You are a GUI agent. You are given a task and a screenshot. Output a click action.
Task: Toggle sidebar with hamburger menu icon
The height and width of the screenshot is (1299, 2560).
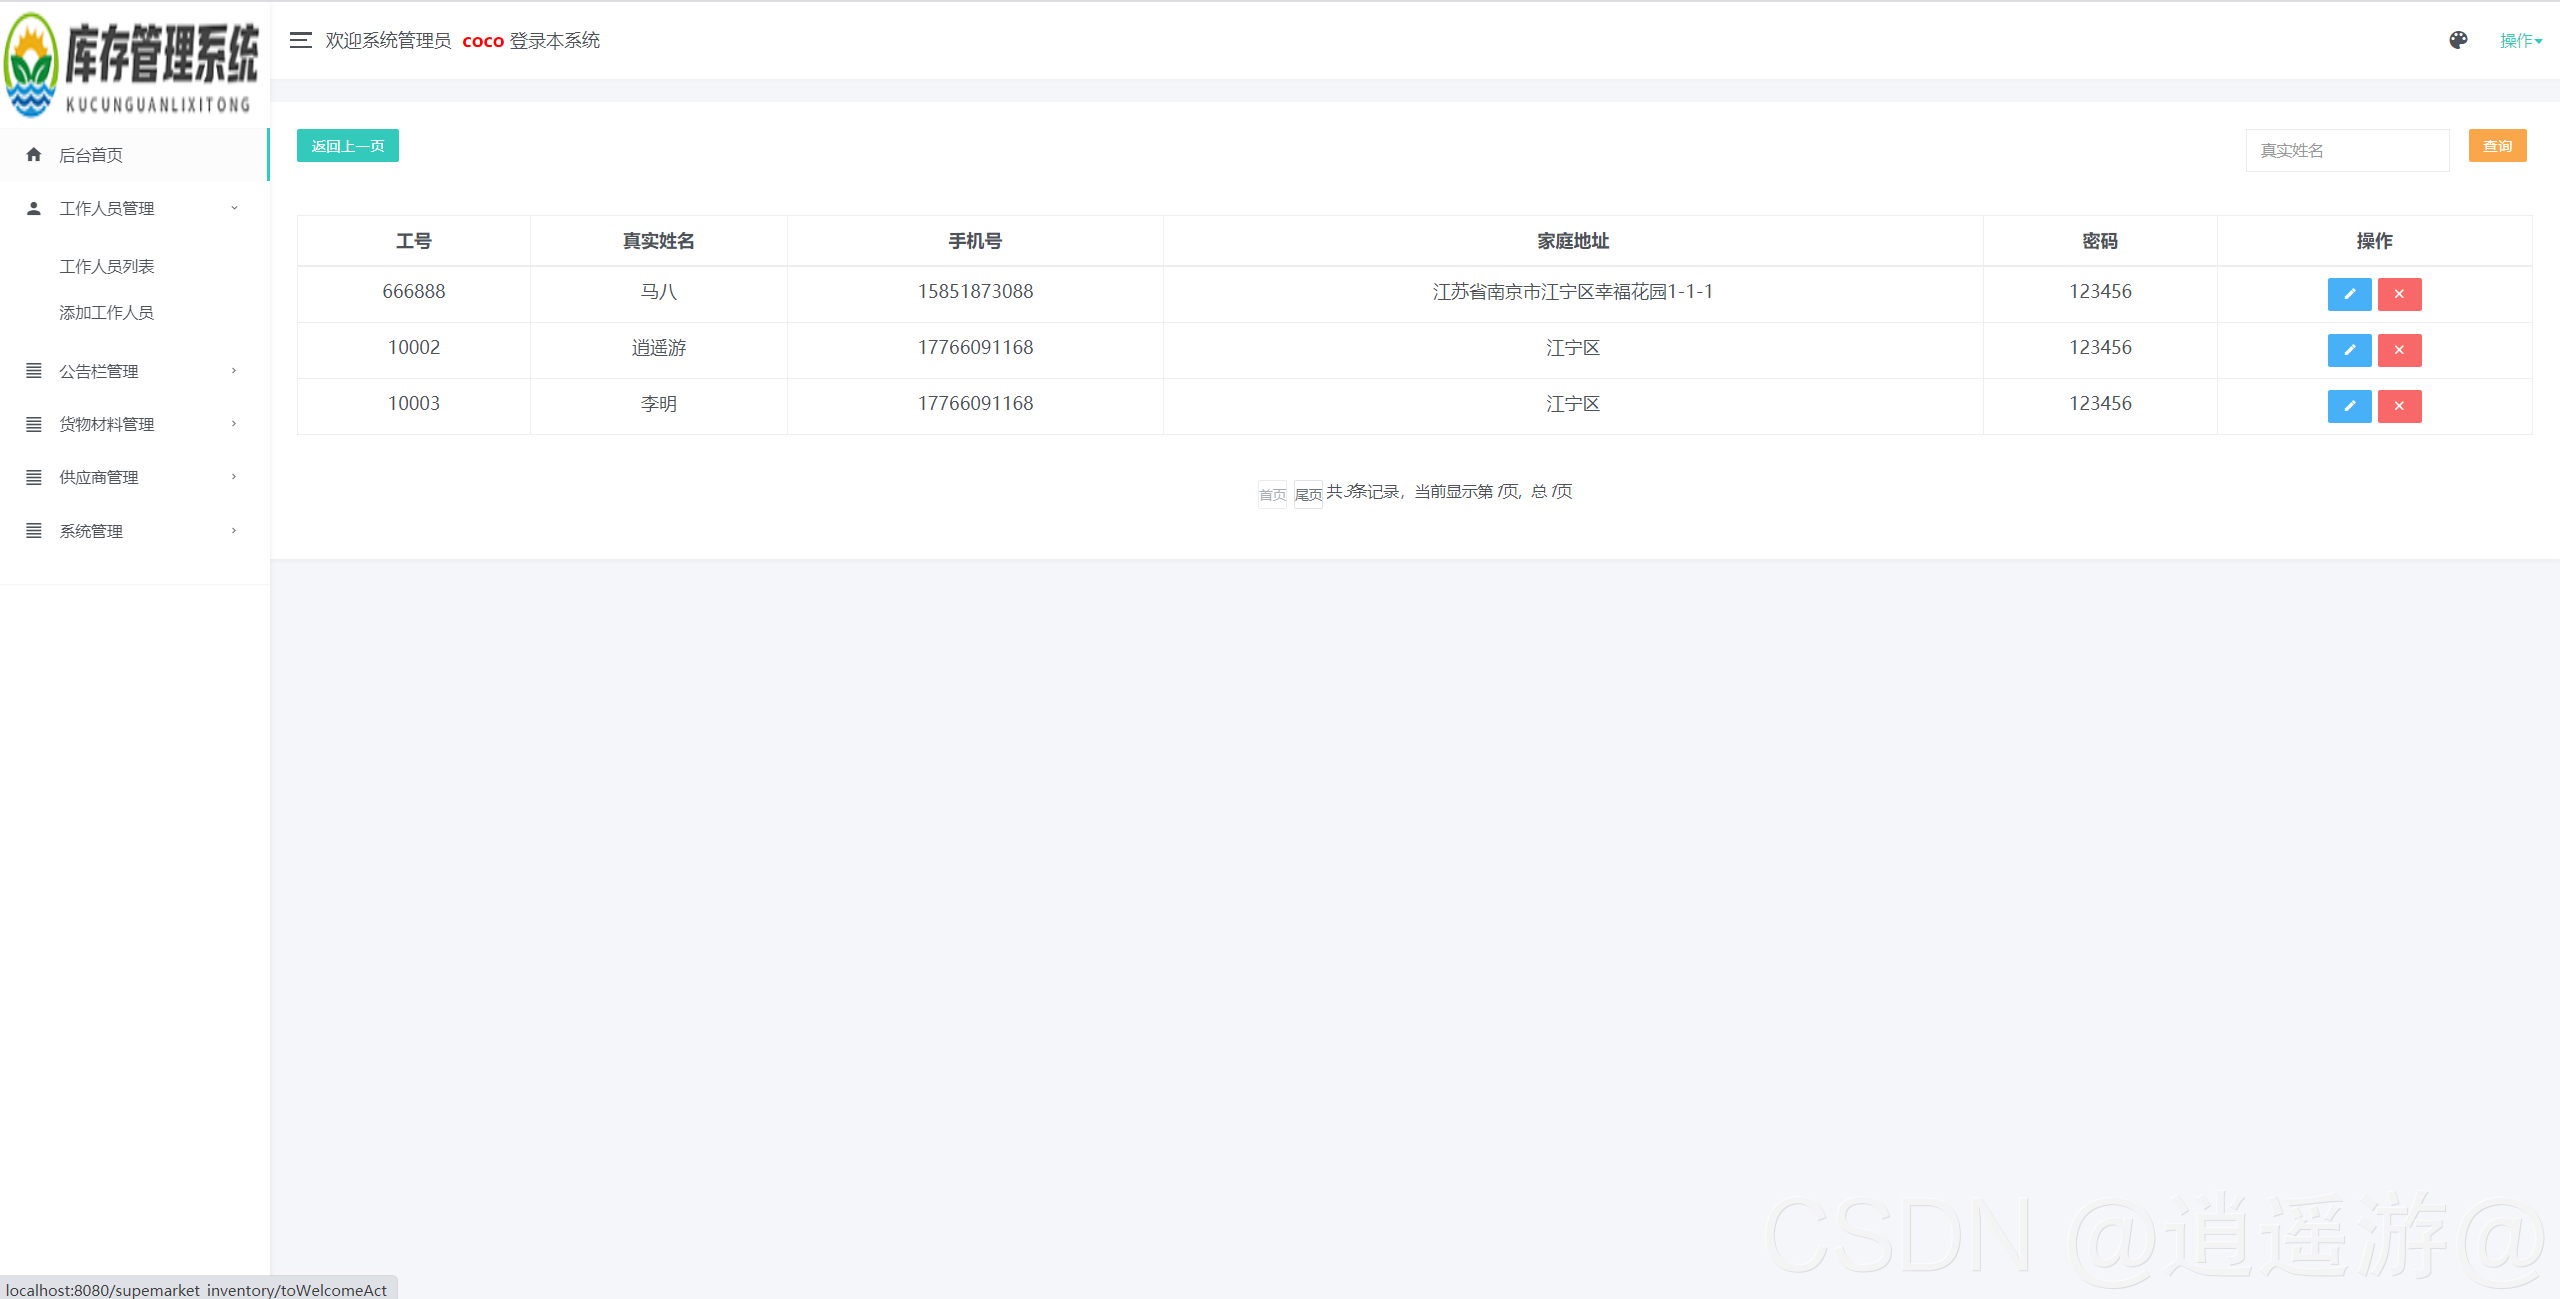click(300, 40)
